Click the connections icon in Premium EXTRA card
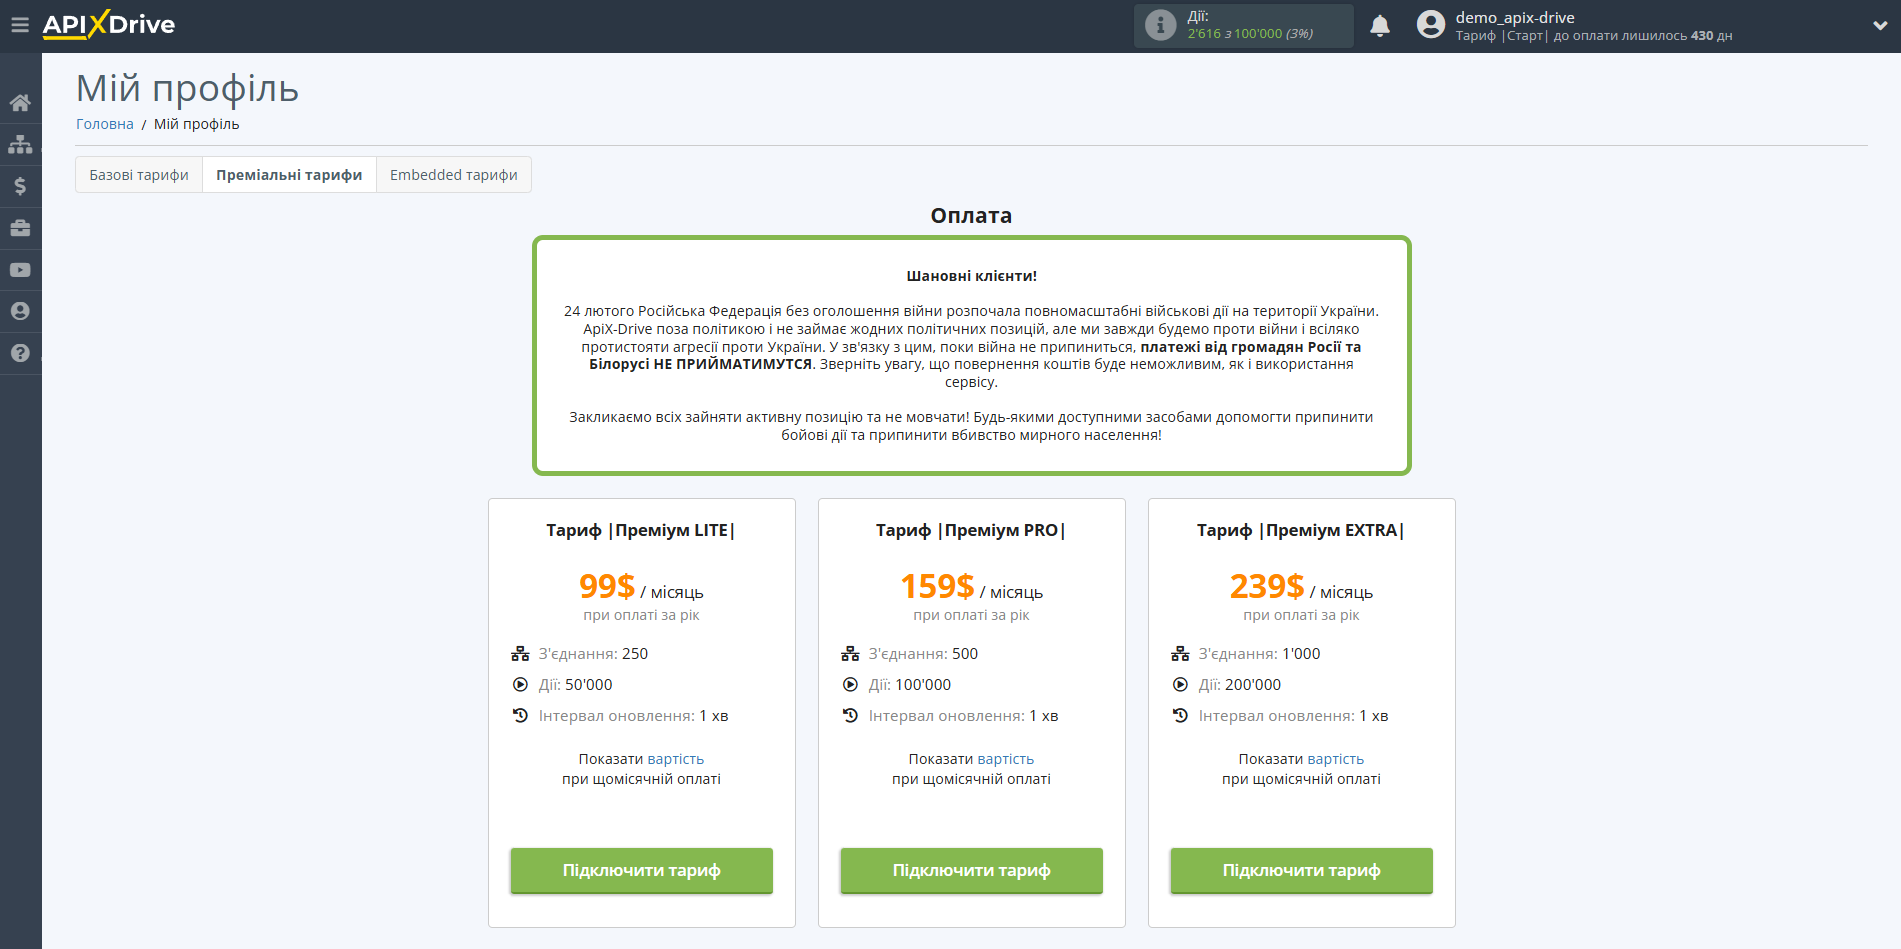Image resolution: width=1901 pixels, height=949 pixels. [1180, 654]
